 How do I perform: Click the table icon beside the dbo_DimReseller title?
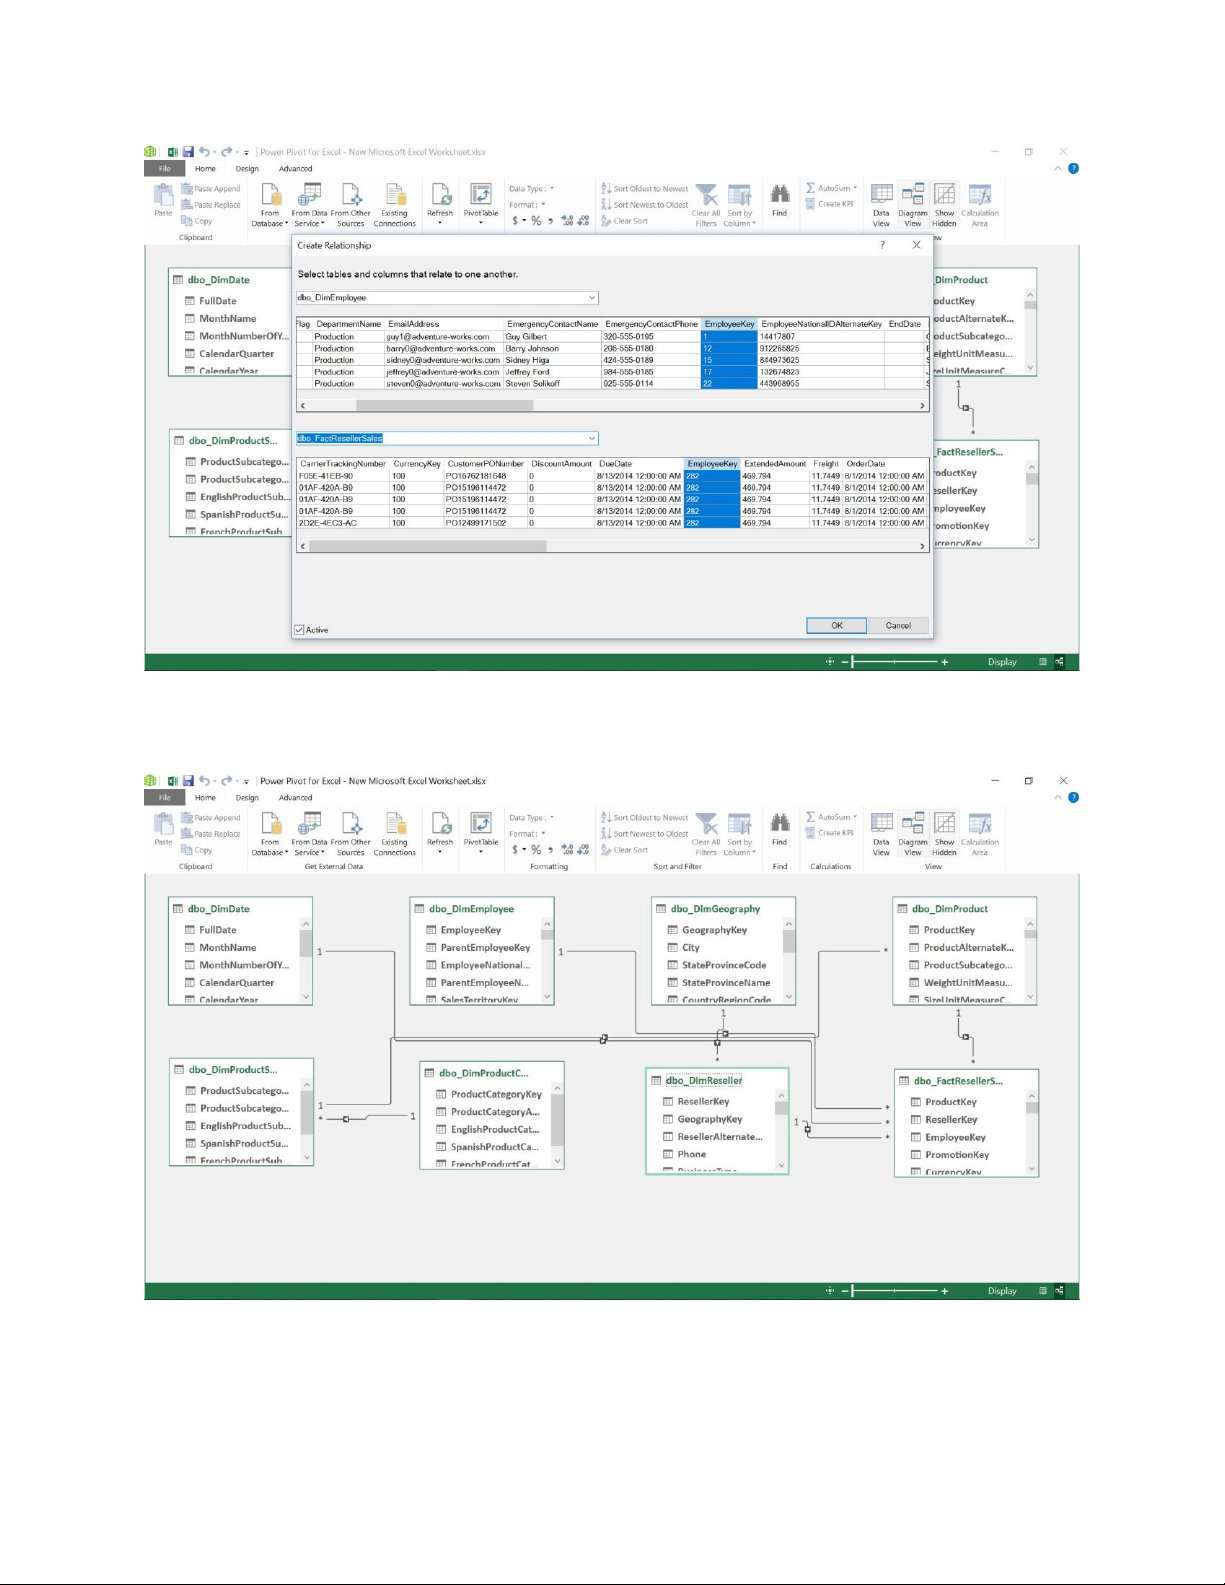pos(656,1081)
